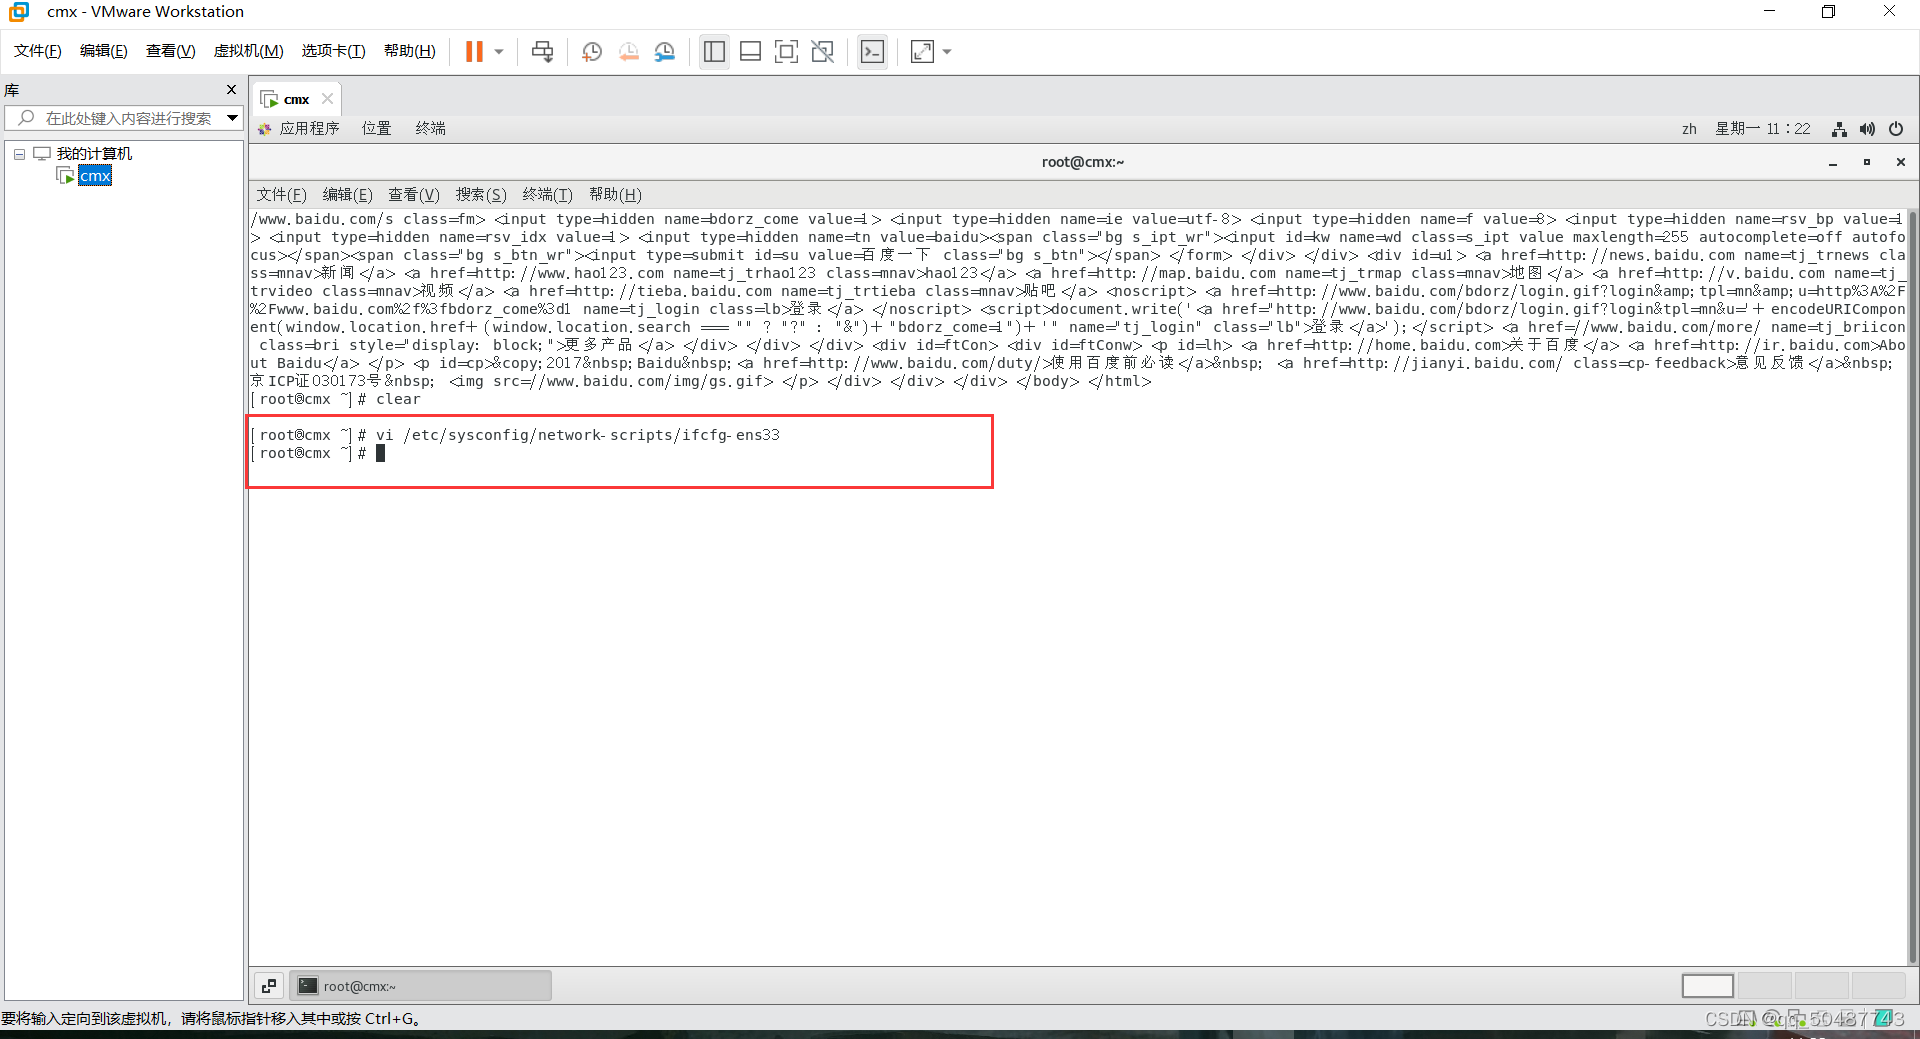Screen dimensions: 1920x1039
Task: Take a snapshot of the VM
Action: coord(592,52)
